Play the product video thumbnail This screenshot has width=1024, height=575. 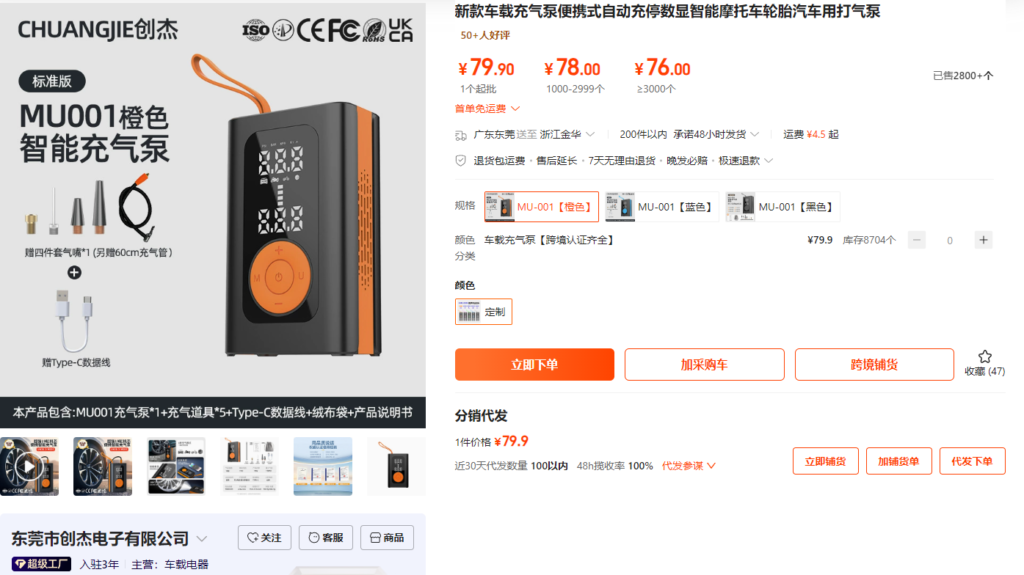29,467
